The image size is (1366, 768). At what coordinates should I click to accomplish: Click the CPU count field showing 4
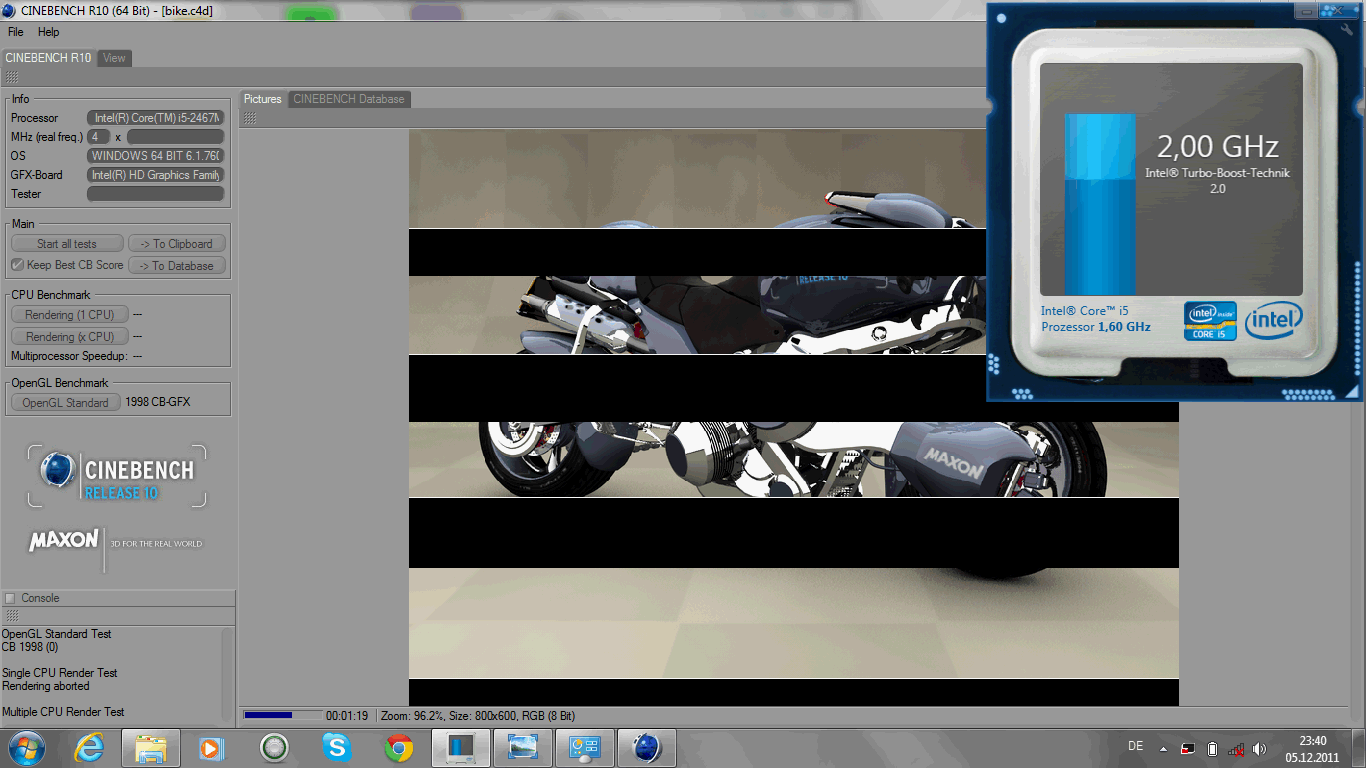point(99,137)
